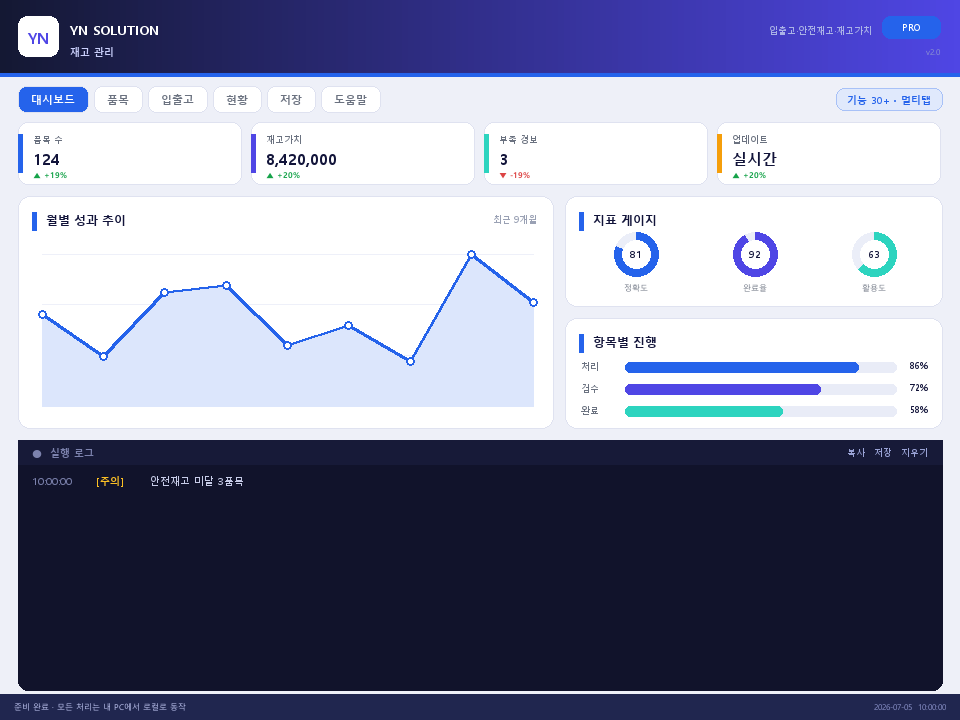Click the 실행 로그 status dot

point(37,454)
